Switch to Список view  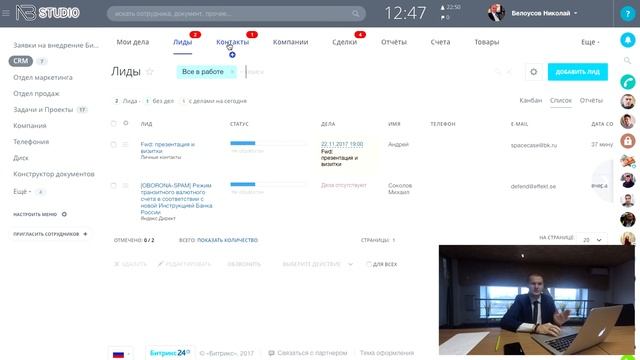[x=561, y=100]
